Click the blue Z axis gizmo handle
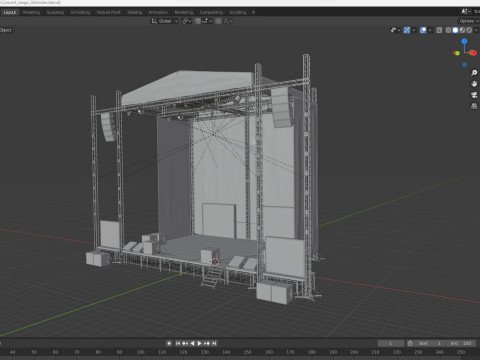Screen dimensions: 480x360 [464, 41]
